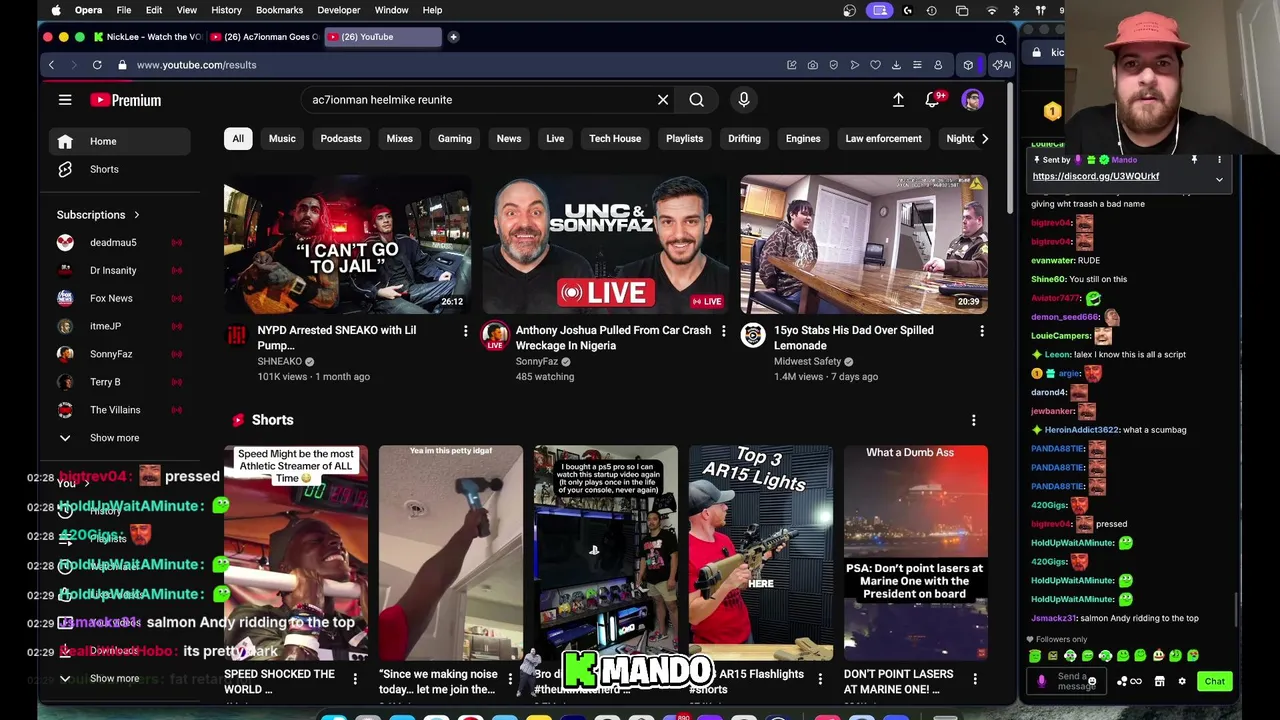Screen dimensions: 1280x720
Task: Open options for 15yo Stabs His Dad video
Action: 981,331
